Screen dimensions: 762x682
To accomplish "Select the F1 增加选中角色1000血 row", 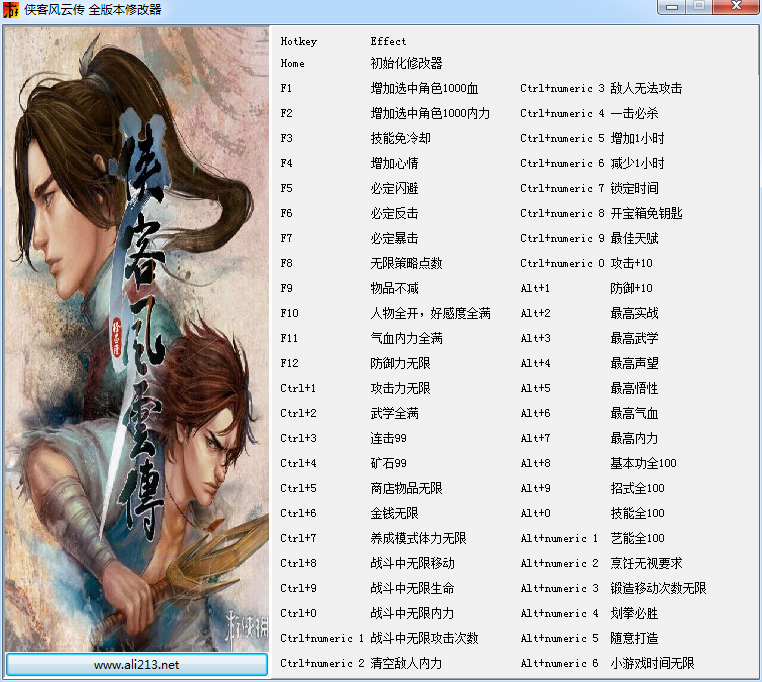I will (x=380, y=88).
